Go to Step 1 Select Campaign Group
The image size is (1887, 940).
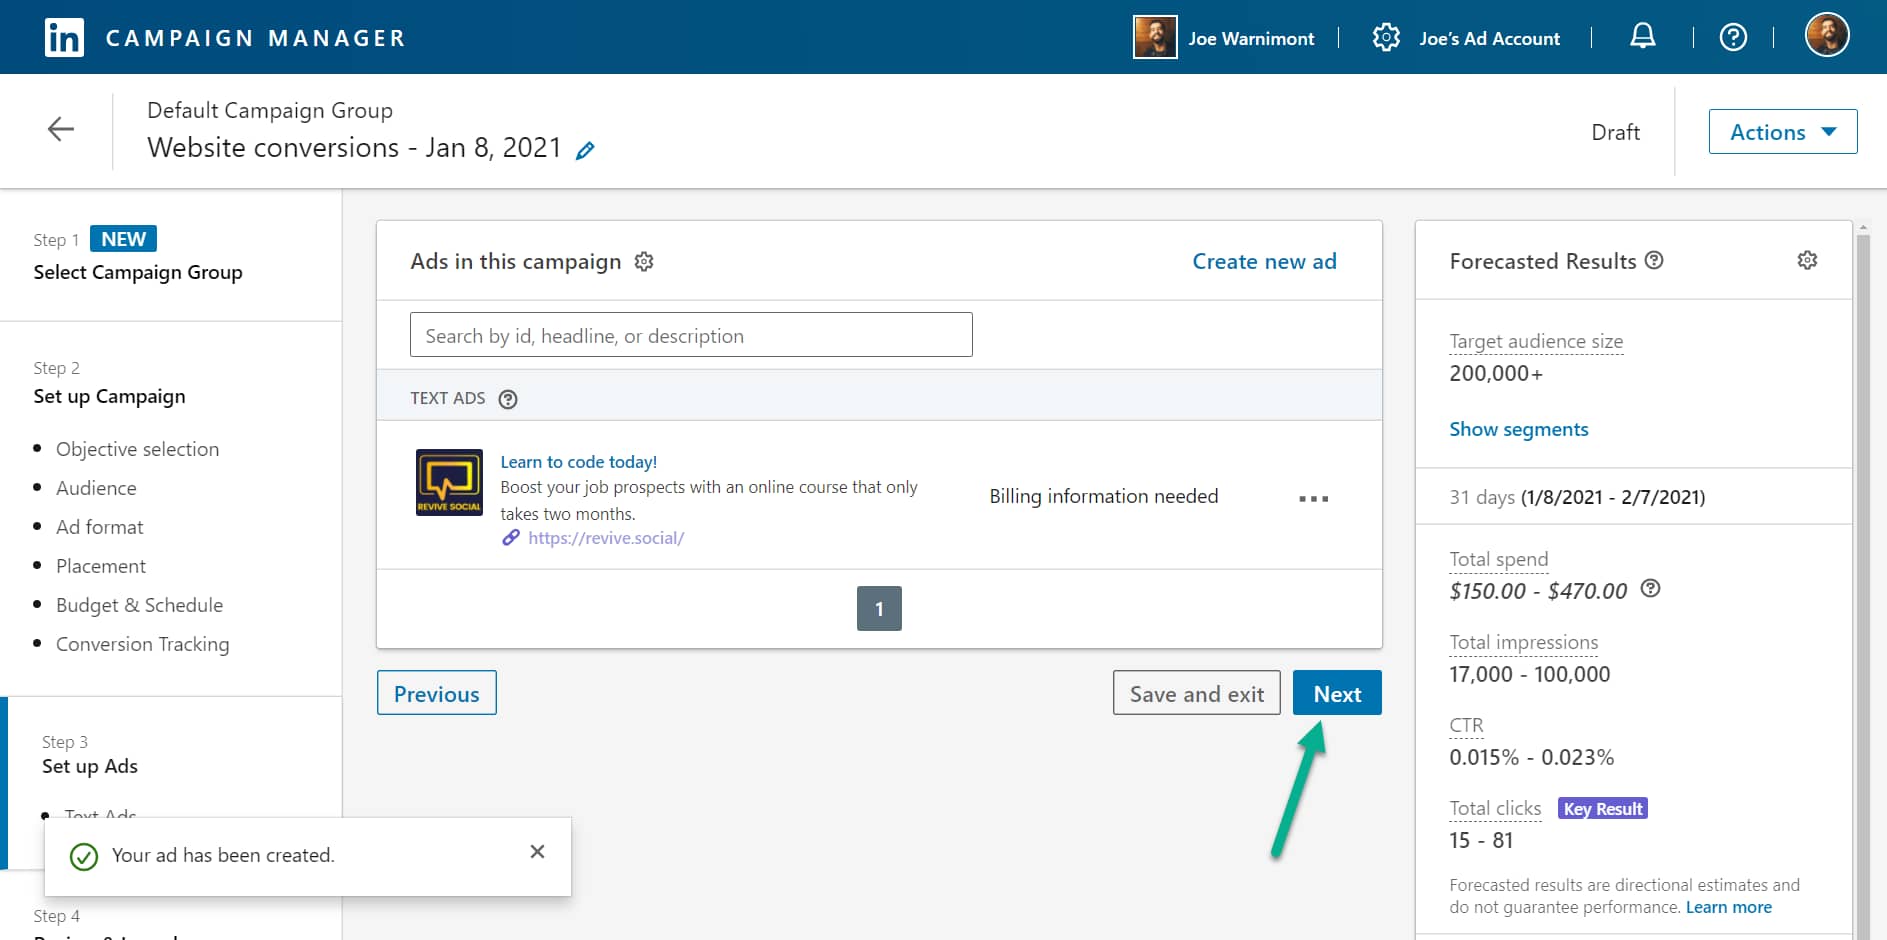pyautogui.click(x=138, y=272)
